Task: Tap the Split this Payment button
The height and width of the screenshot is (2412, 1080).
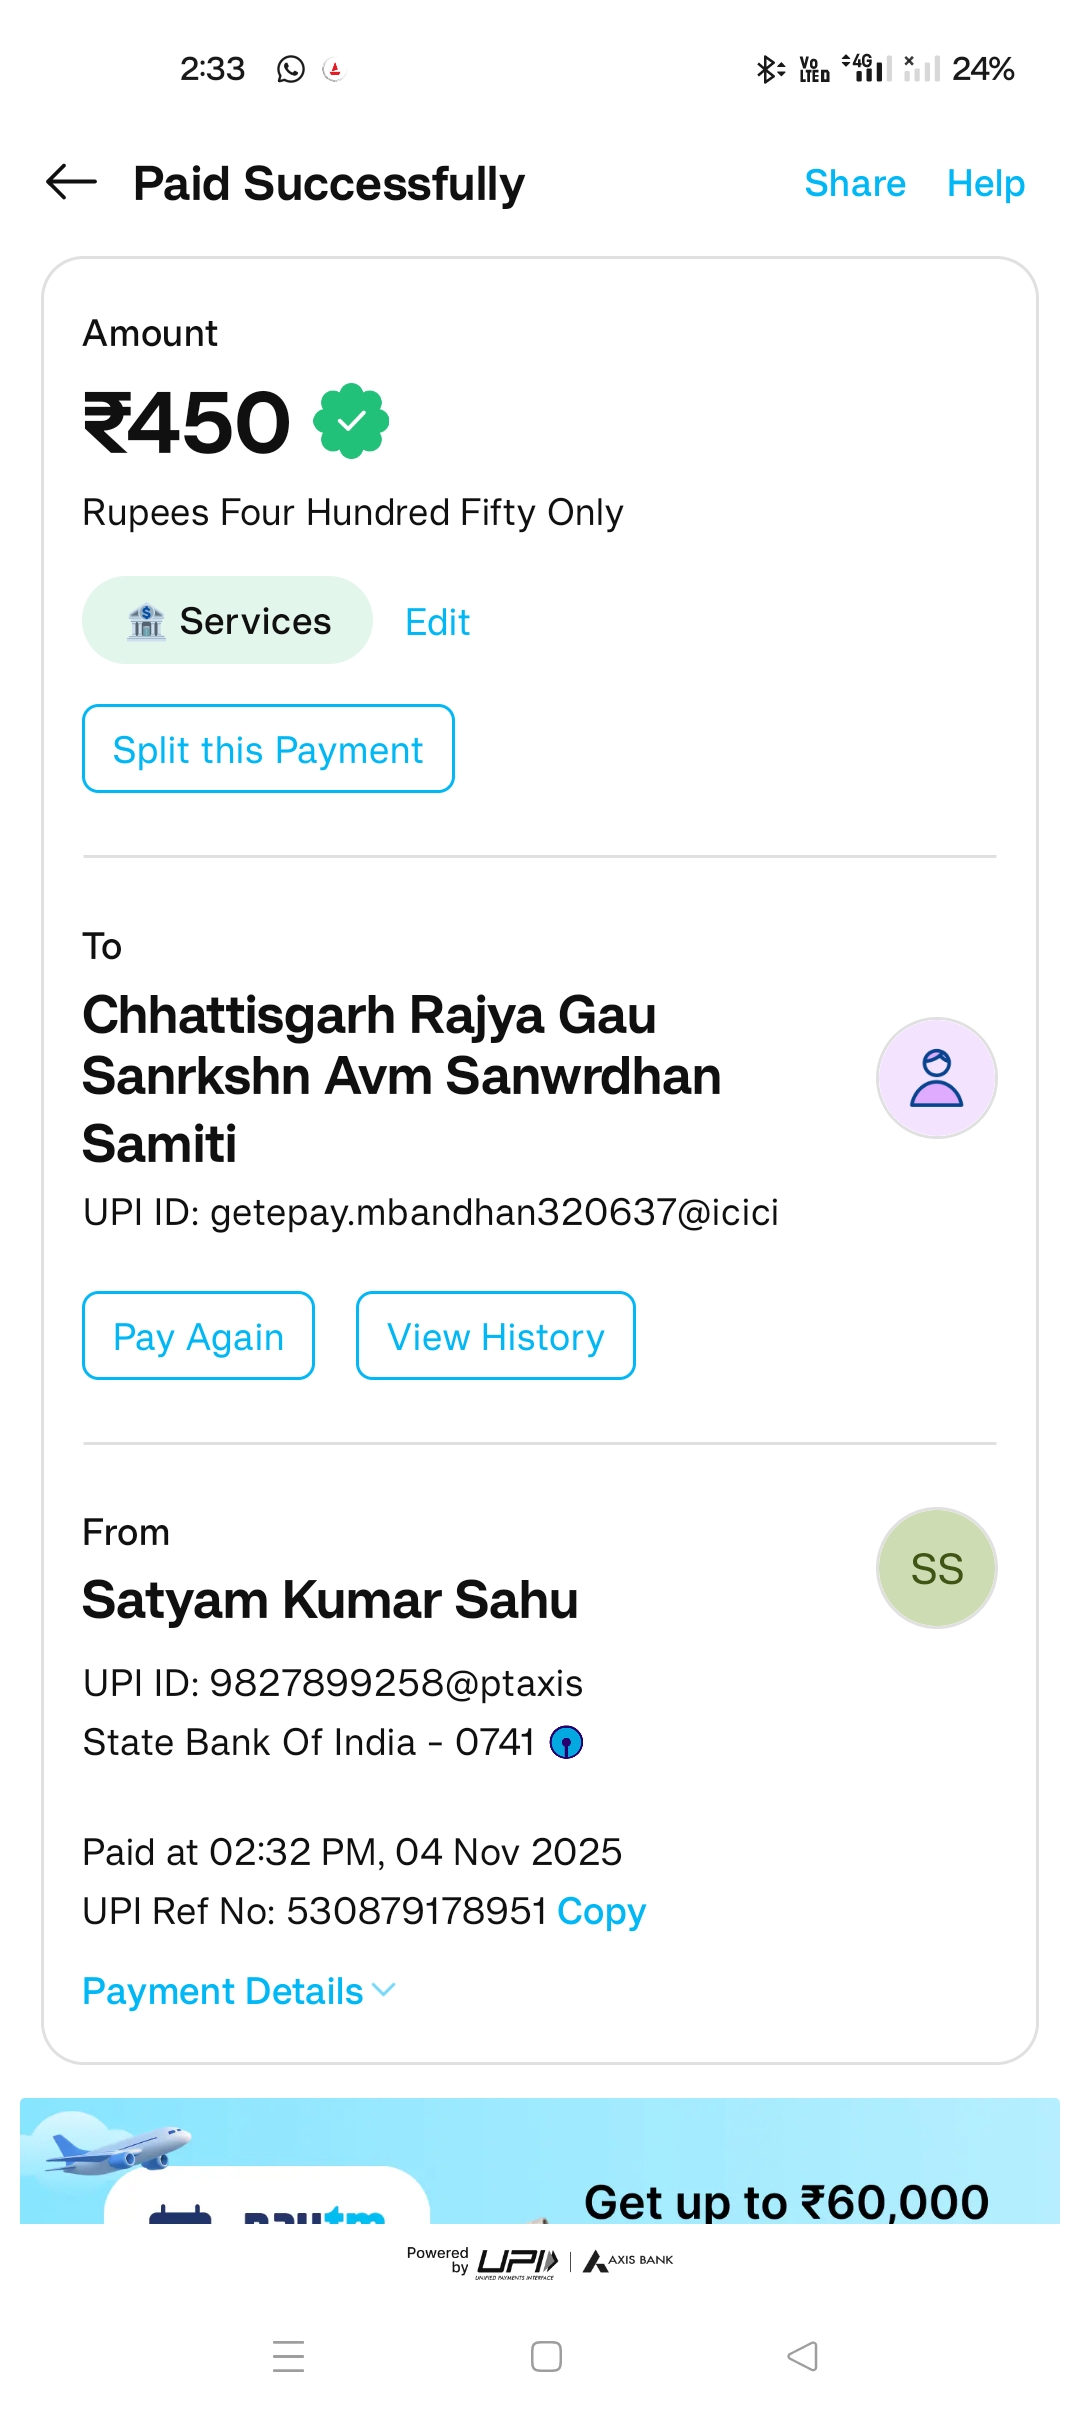Action: 268,749
